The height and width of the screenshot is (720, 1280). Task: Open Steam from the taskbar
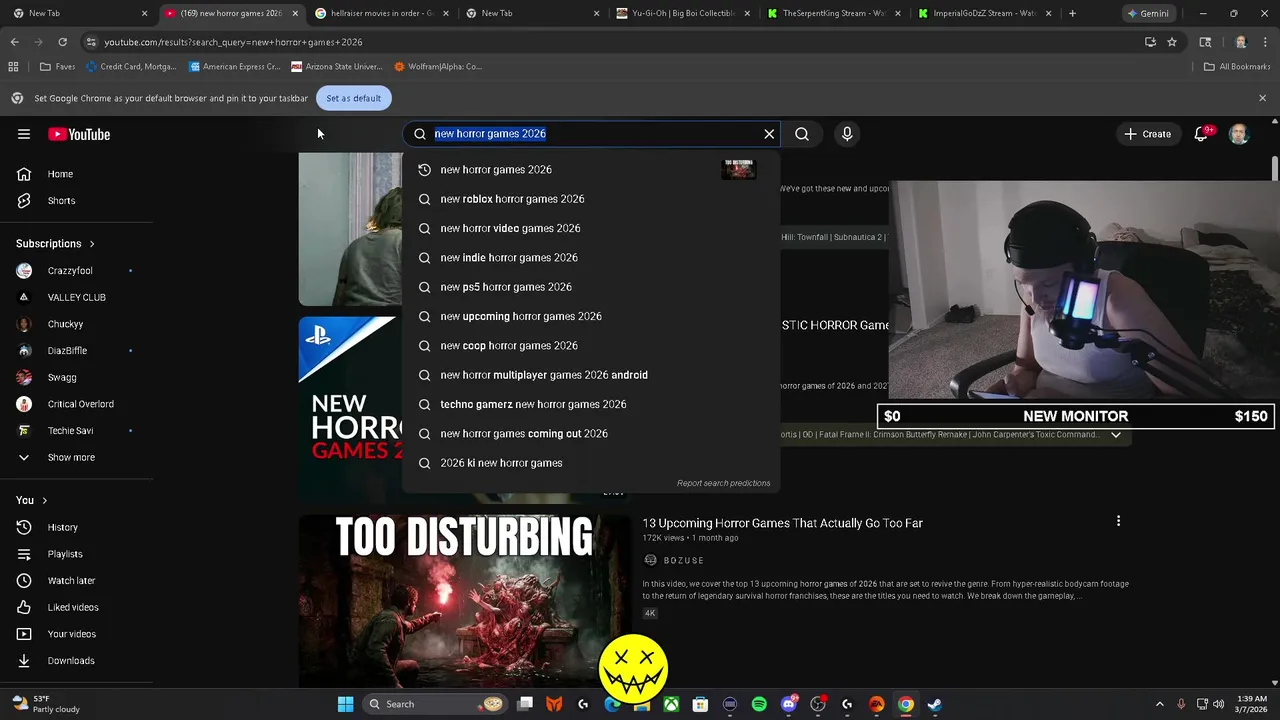point(934,704)
